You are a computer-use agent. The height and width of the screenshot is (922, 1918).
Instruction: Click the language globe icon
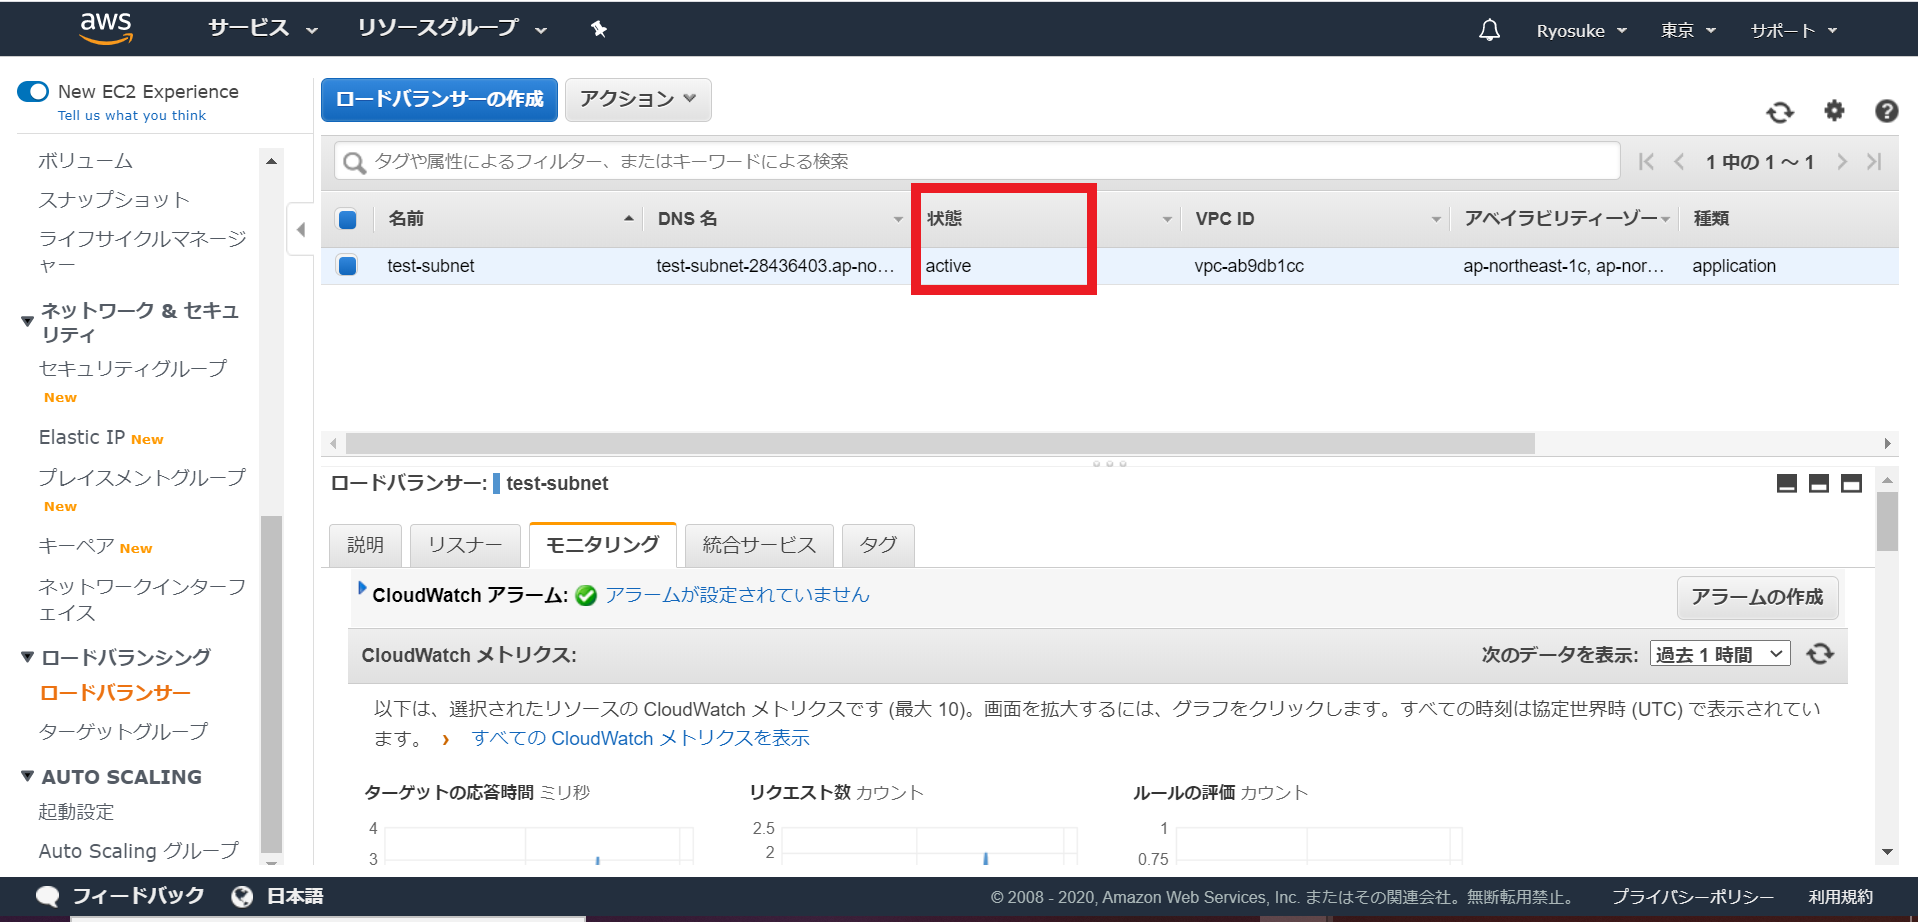[242, 897]
